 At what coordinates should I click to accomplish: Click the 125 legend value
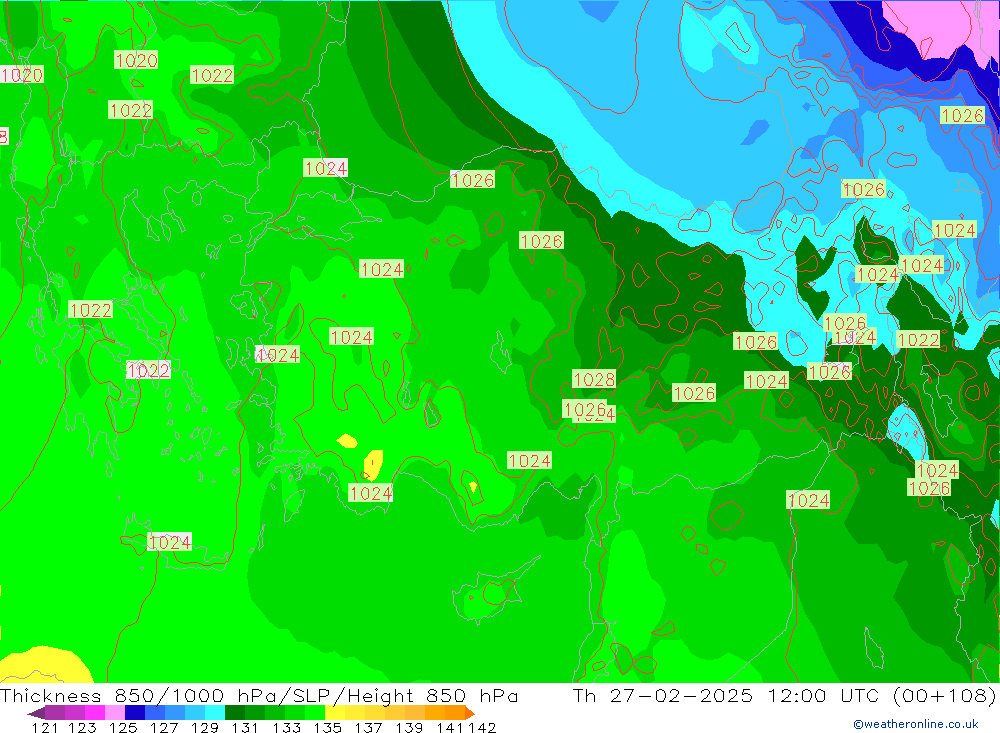click(123, 727)
